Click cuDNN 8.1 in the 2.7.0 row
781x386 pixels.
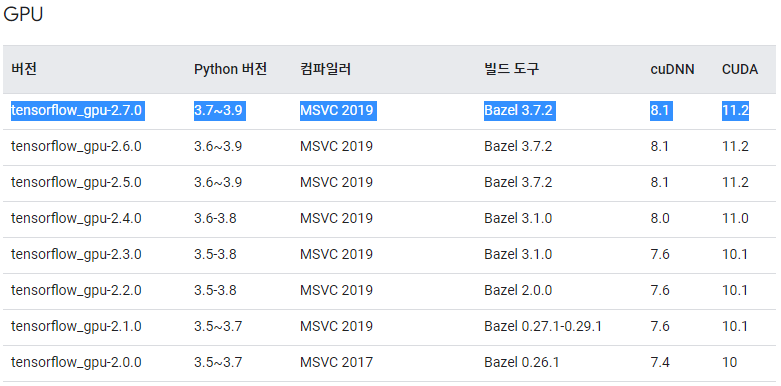pos(661,110)
